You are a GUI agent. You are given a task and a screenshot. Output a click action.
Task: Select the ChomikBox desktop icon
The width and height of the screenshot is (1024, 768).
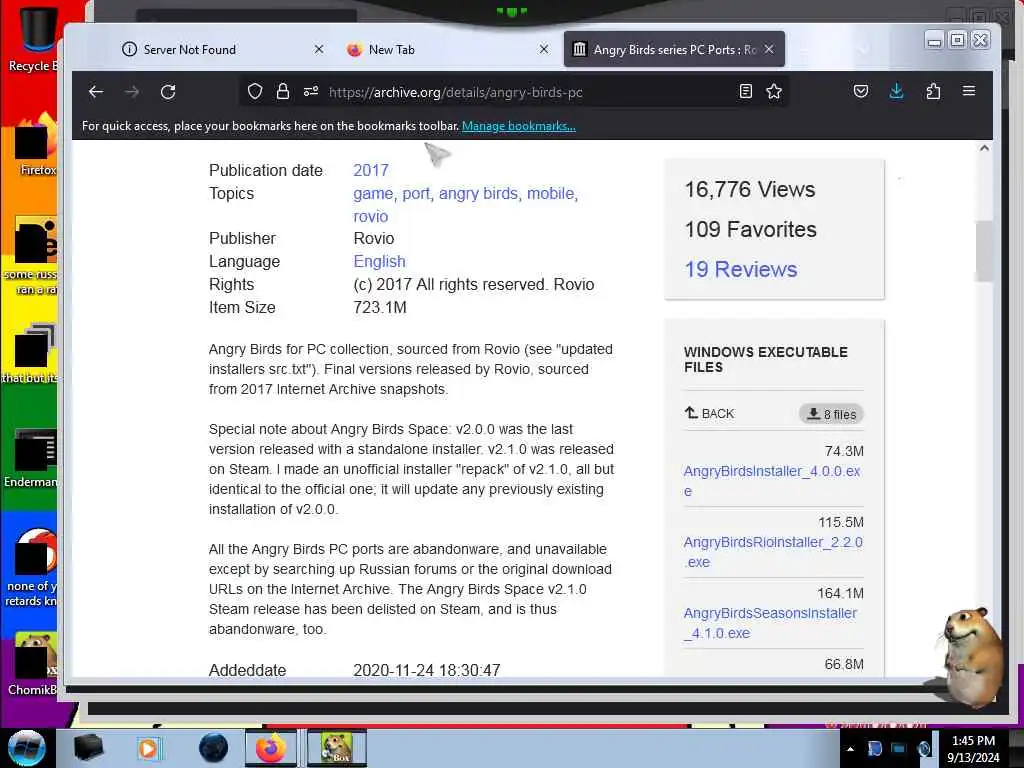coord(33,664)
